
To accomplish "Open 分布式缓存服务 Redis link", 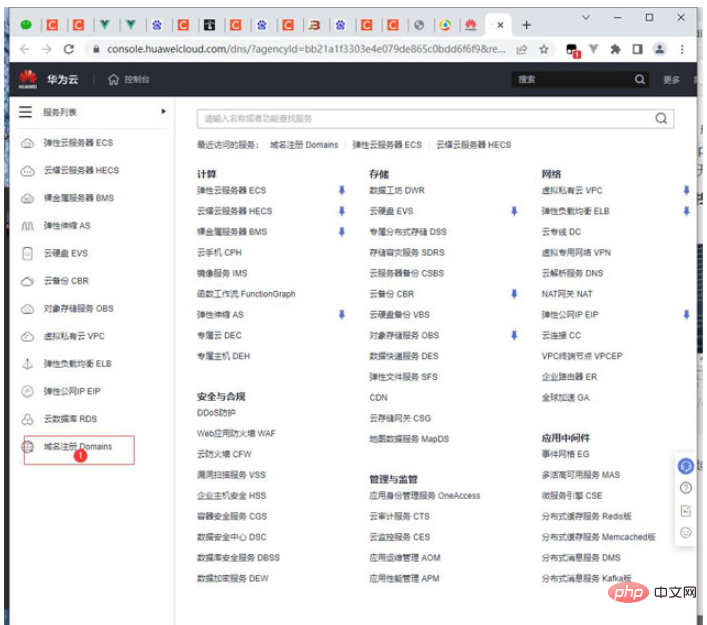I will click(587, 516).
